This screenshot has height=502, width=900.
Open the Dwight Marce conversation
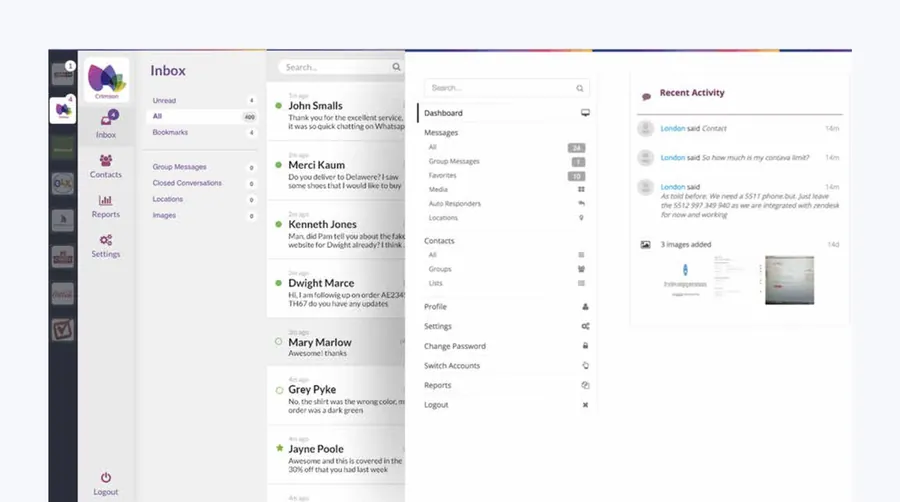(336, 289)
